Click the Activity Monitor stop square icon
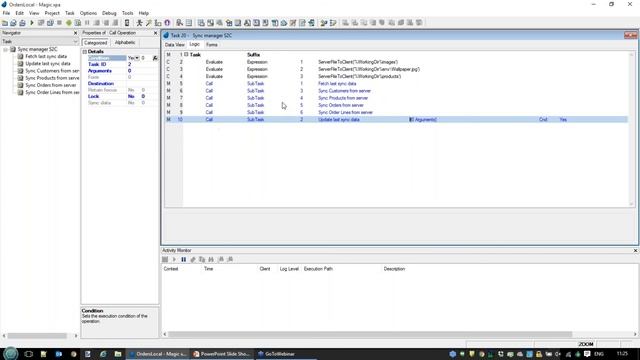 pos(165,260)
